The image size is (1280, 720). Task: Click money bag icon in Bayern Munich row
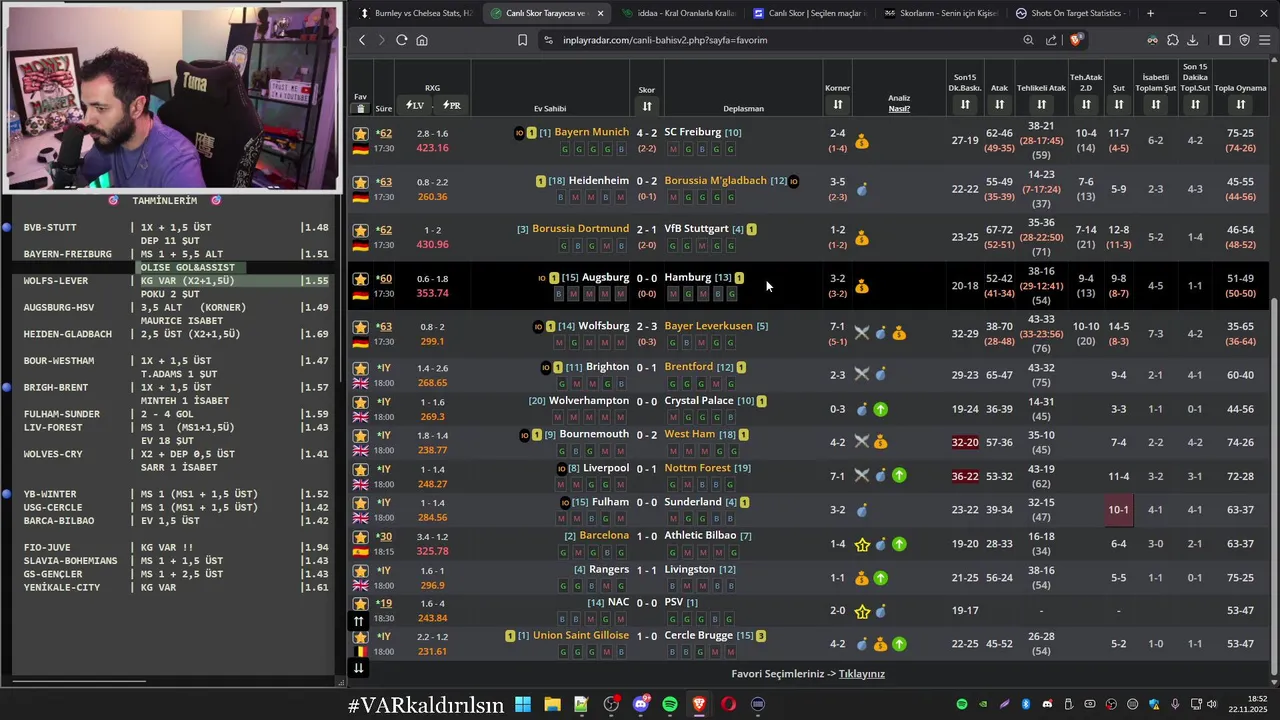click(x=862, y=141)
